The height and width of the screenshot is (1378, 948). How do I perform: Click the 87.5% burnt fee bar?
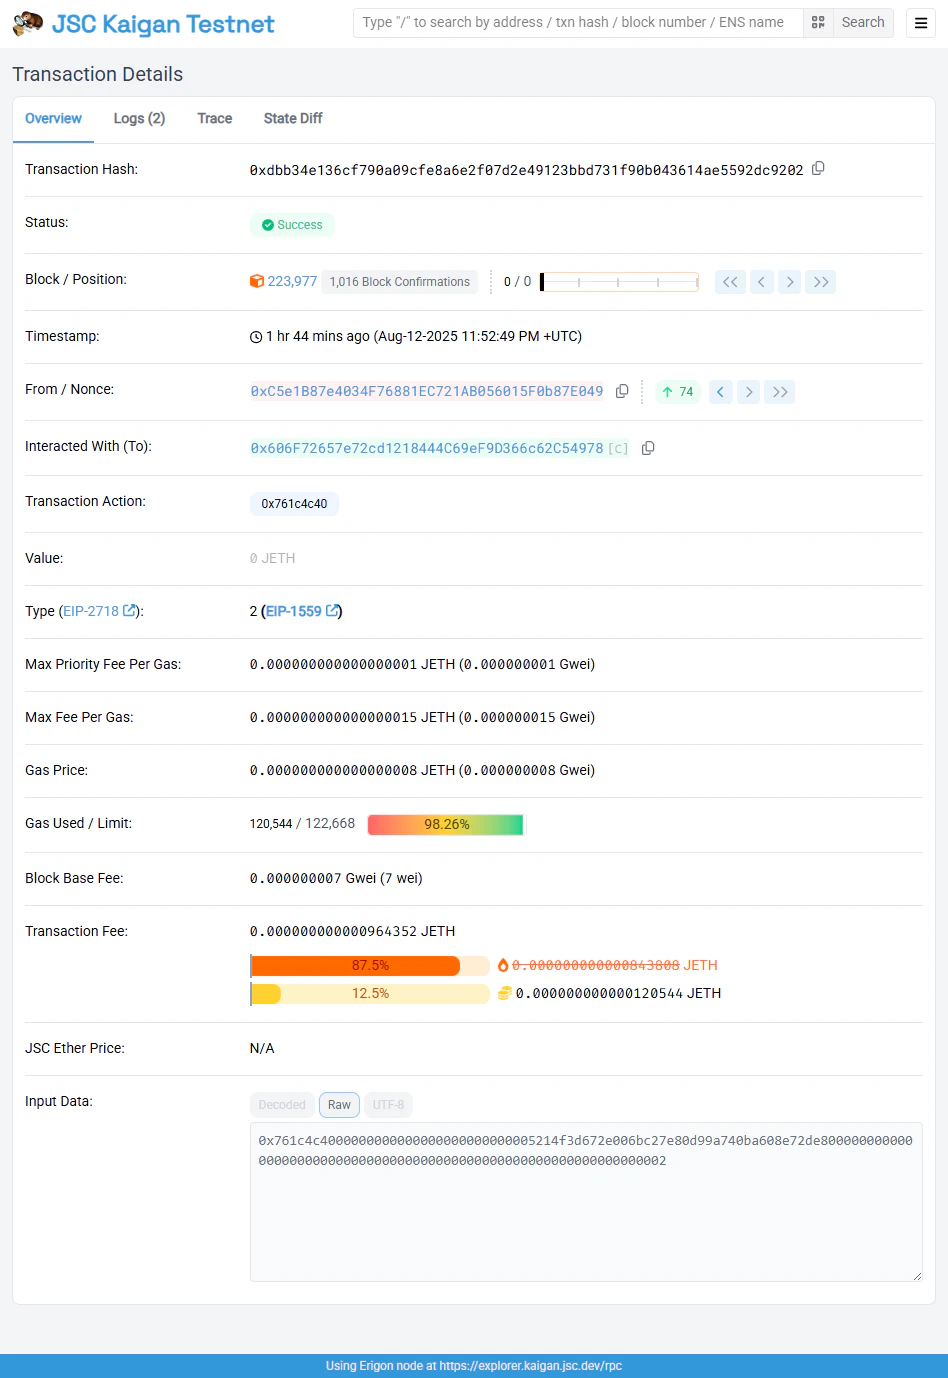tap(370, 965)
